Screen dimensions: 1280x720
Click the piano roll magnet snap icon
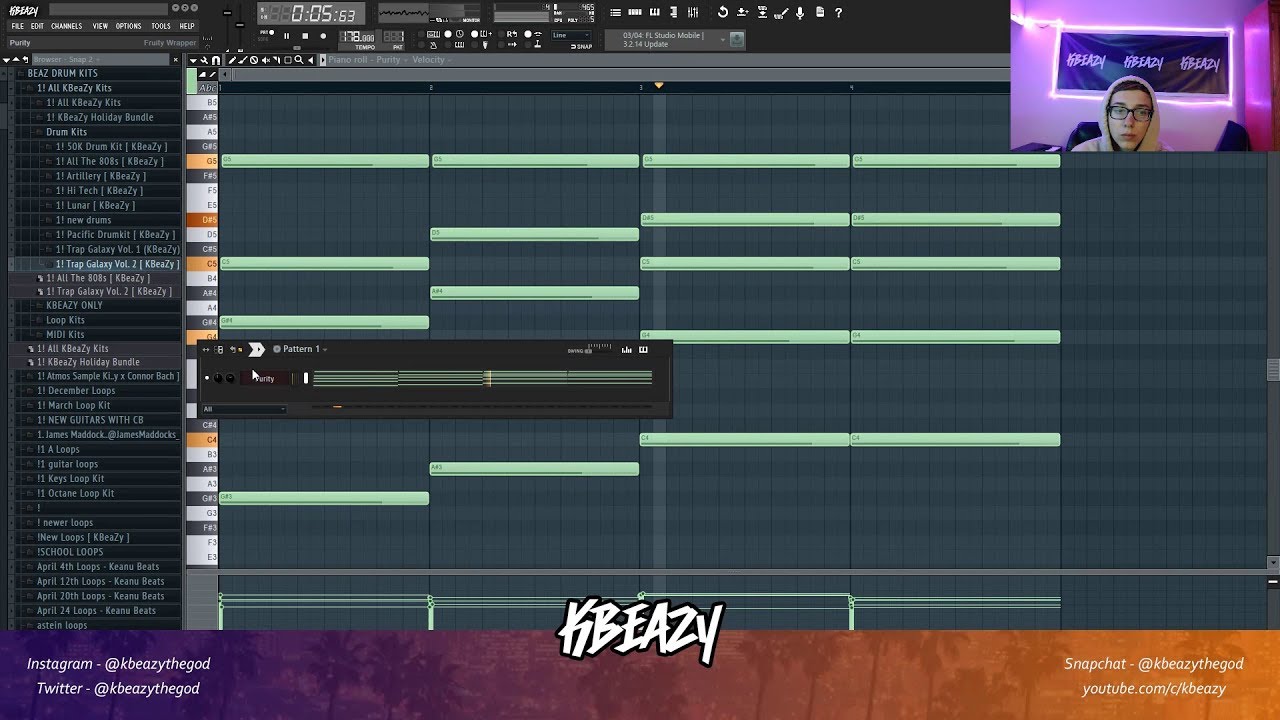pos(216,60)
